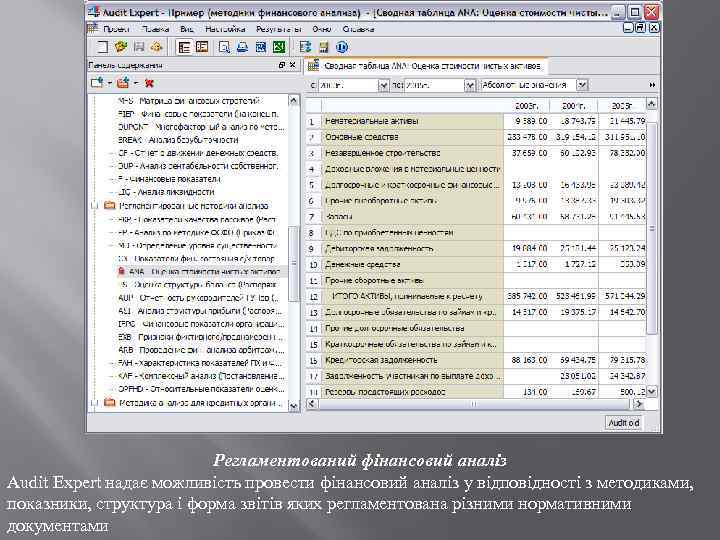Click the Нематериальные активы row label
The image size is (720, 540).
click(x=371, y=121)
